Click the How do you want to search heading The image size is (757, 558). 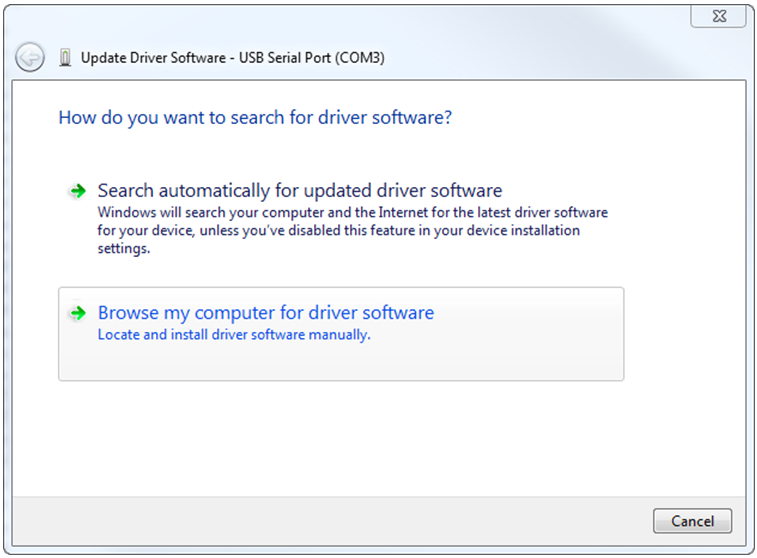tap(255, 118)
